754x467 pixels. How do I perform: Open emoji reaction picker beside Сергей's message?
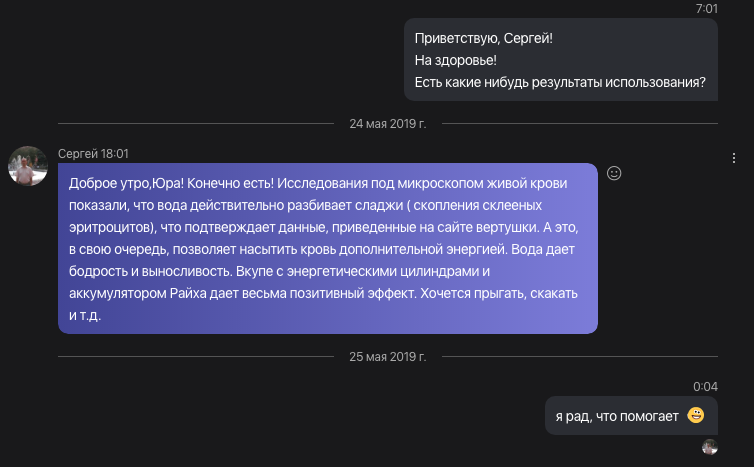click(614, 173)
